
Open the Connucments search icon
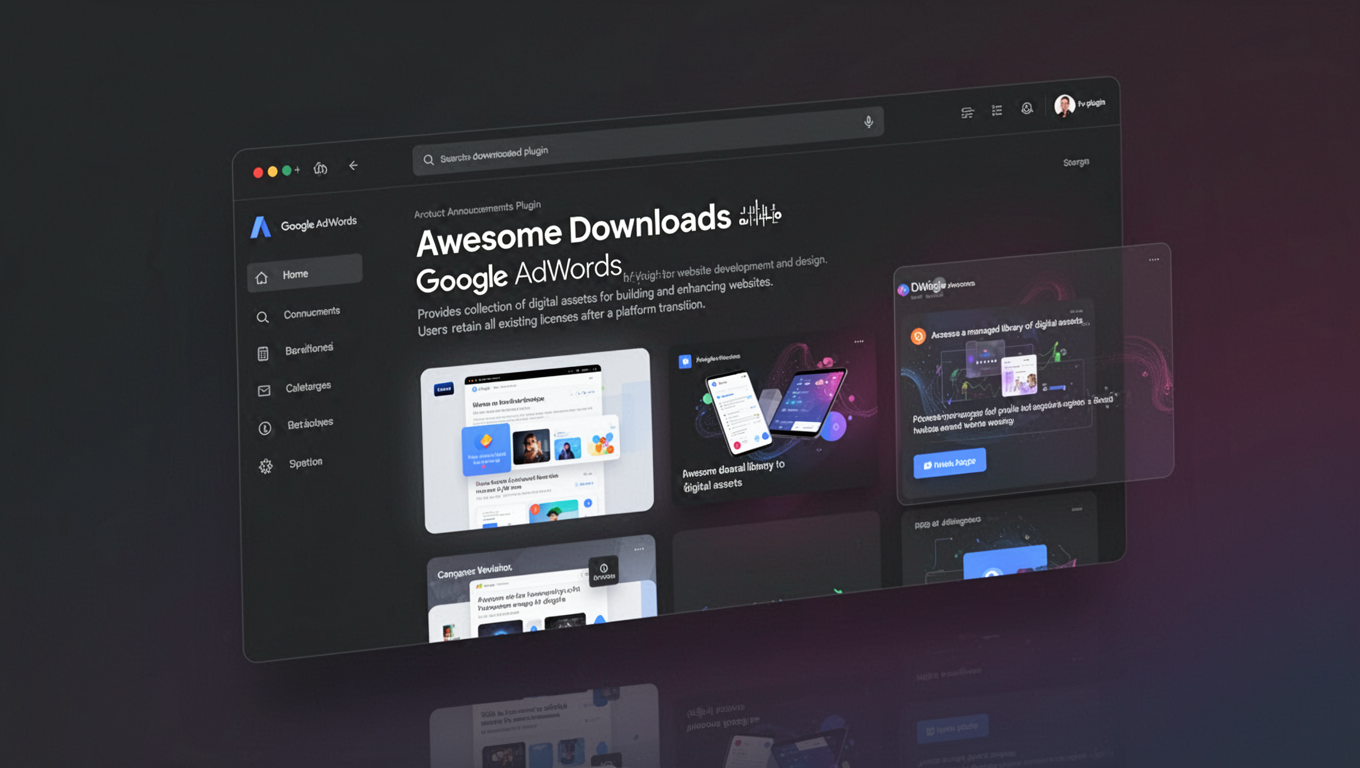262,315
